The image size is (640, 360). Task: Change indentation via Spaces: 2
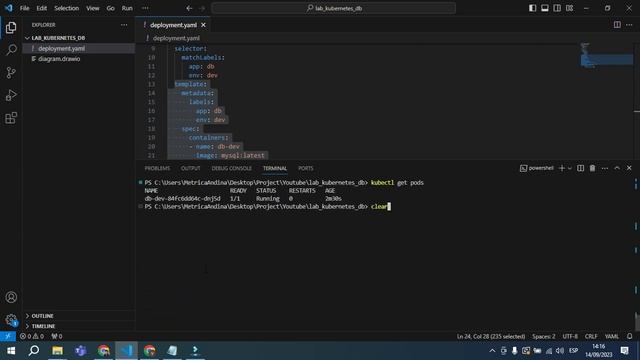click(544, 336)
